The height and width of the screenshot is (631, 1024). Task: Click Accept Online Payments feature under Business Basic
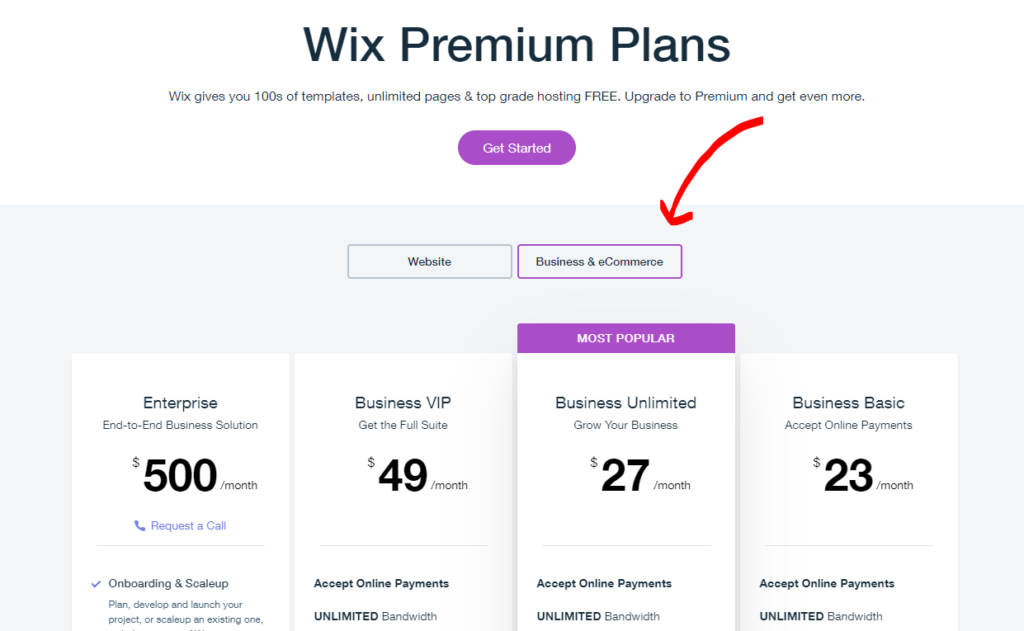tap(827, 583)
